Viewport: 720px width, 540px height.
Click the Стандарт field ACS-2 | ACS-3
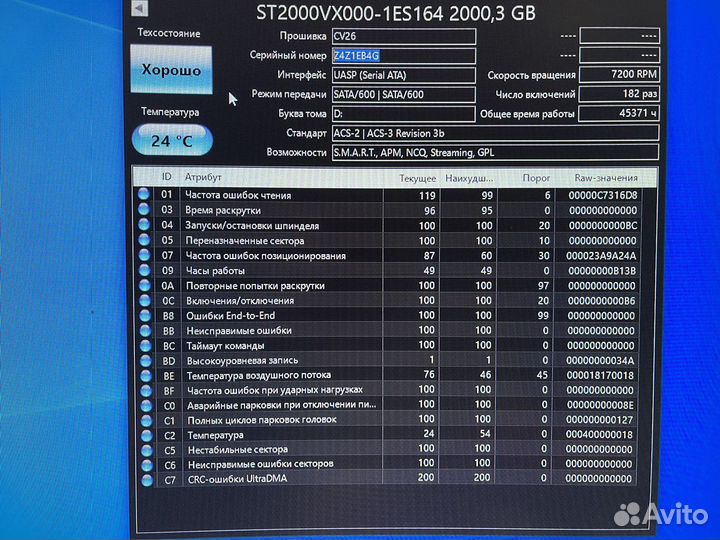point(495,133)
